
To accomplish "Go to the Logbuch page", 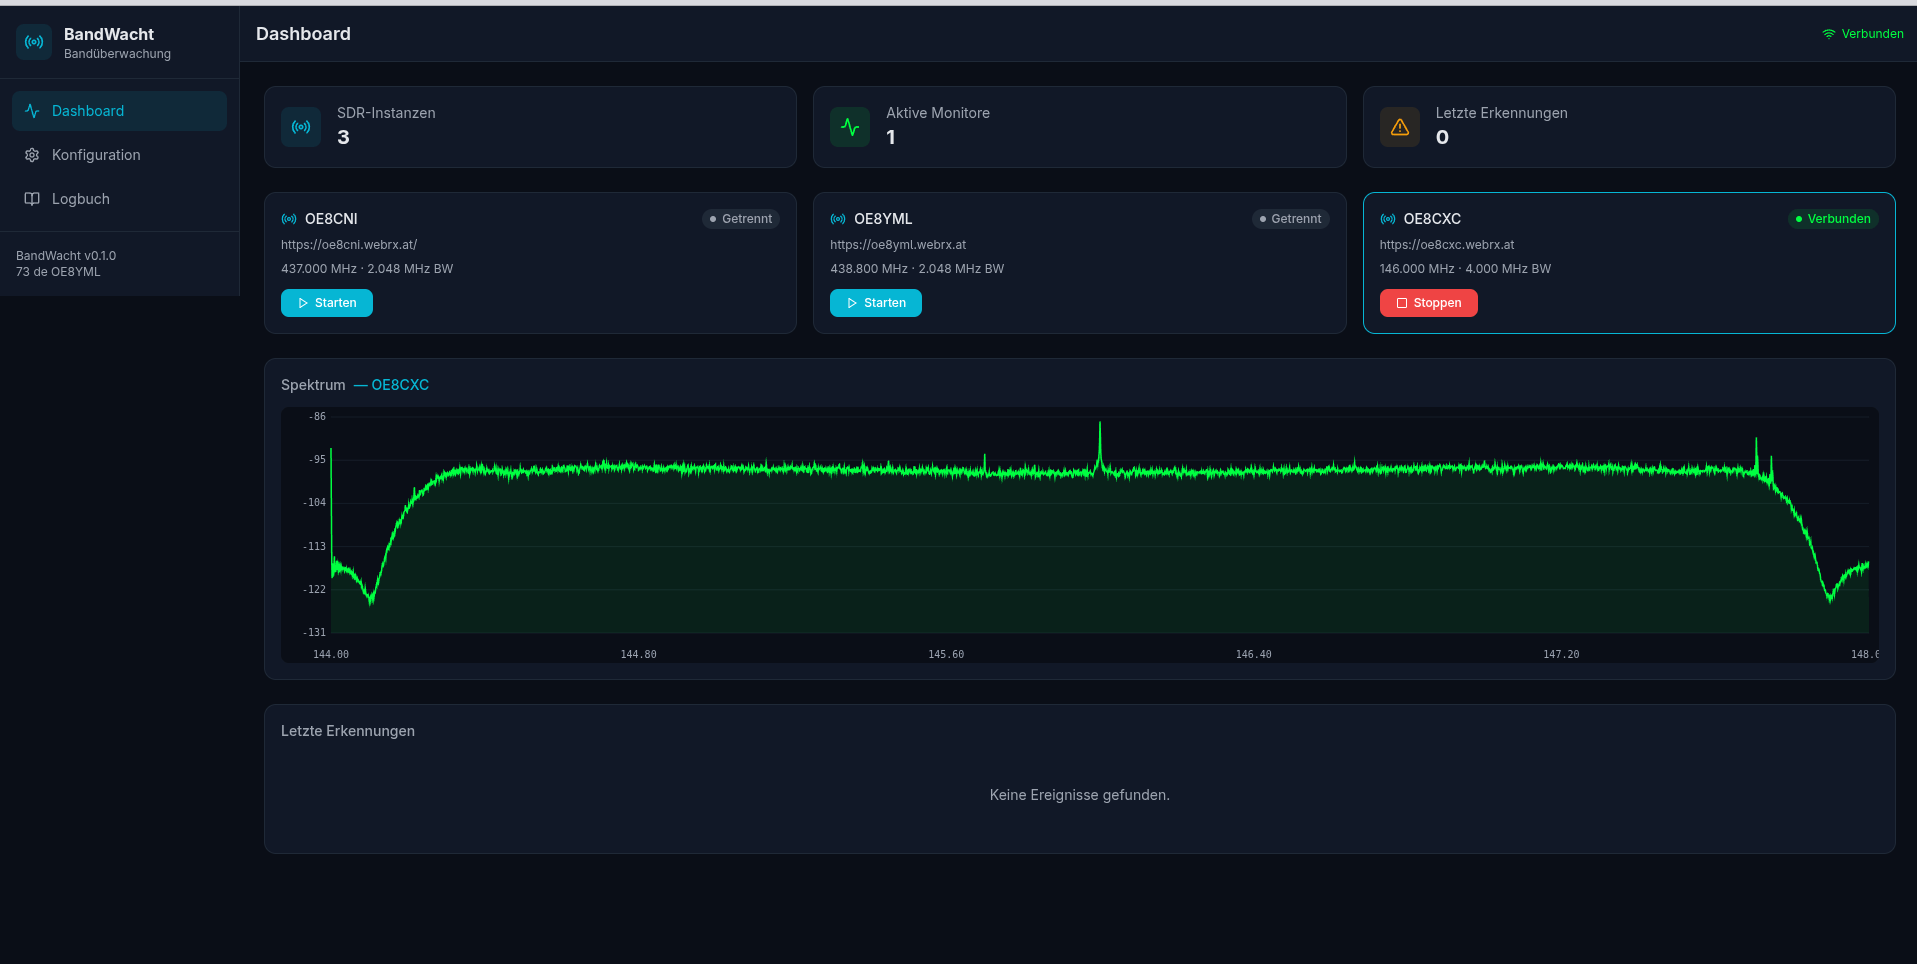I will pyautogui.click(x=80, y=199).
